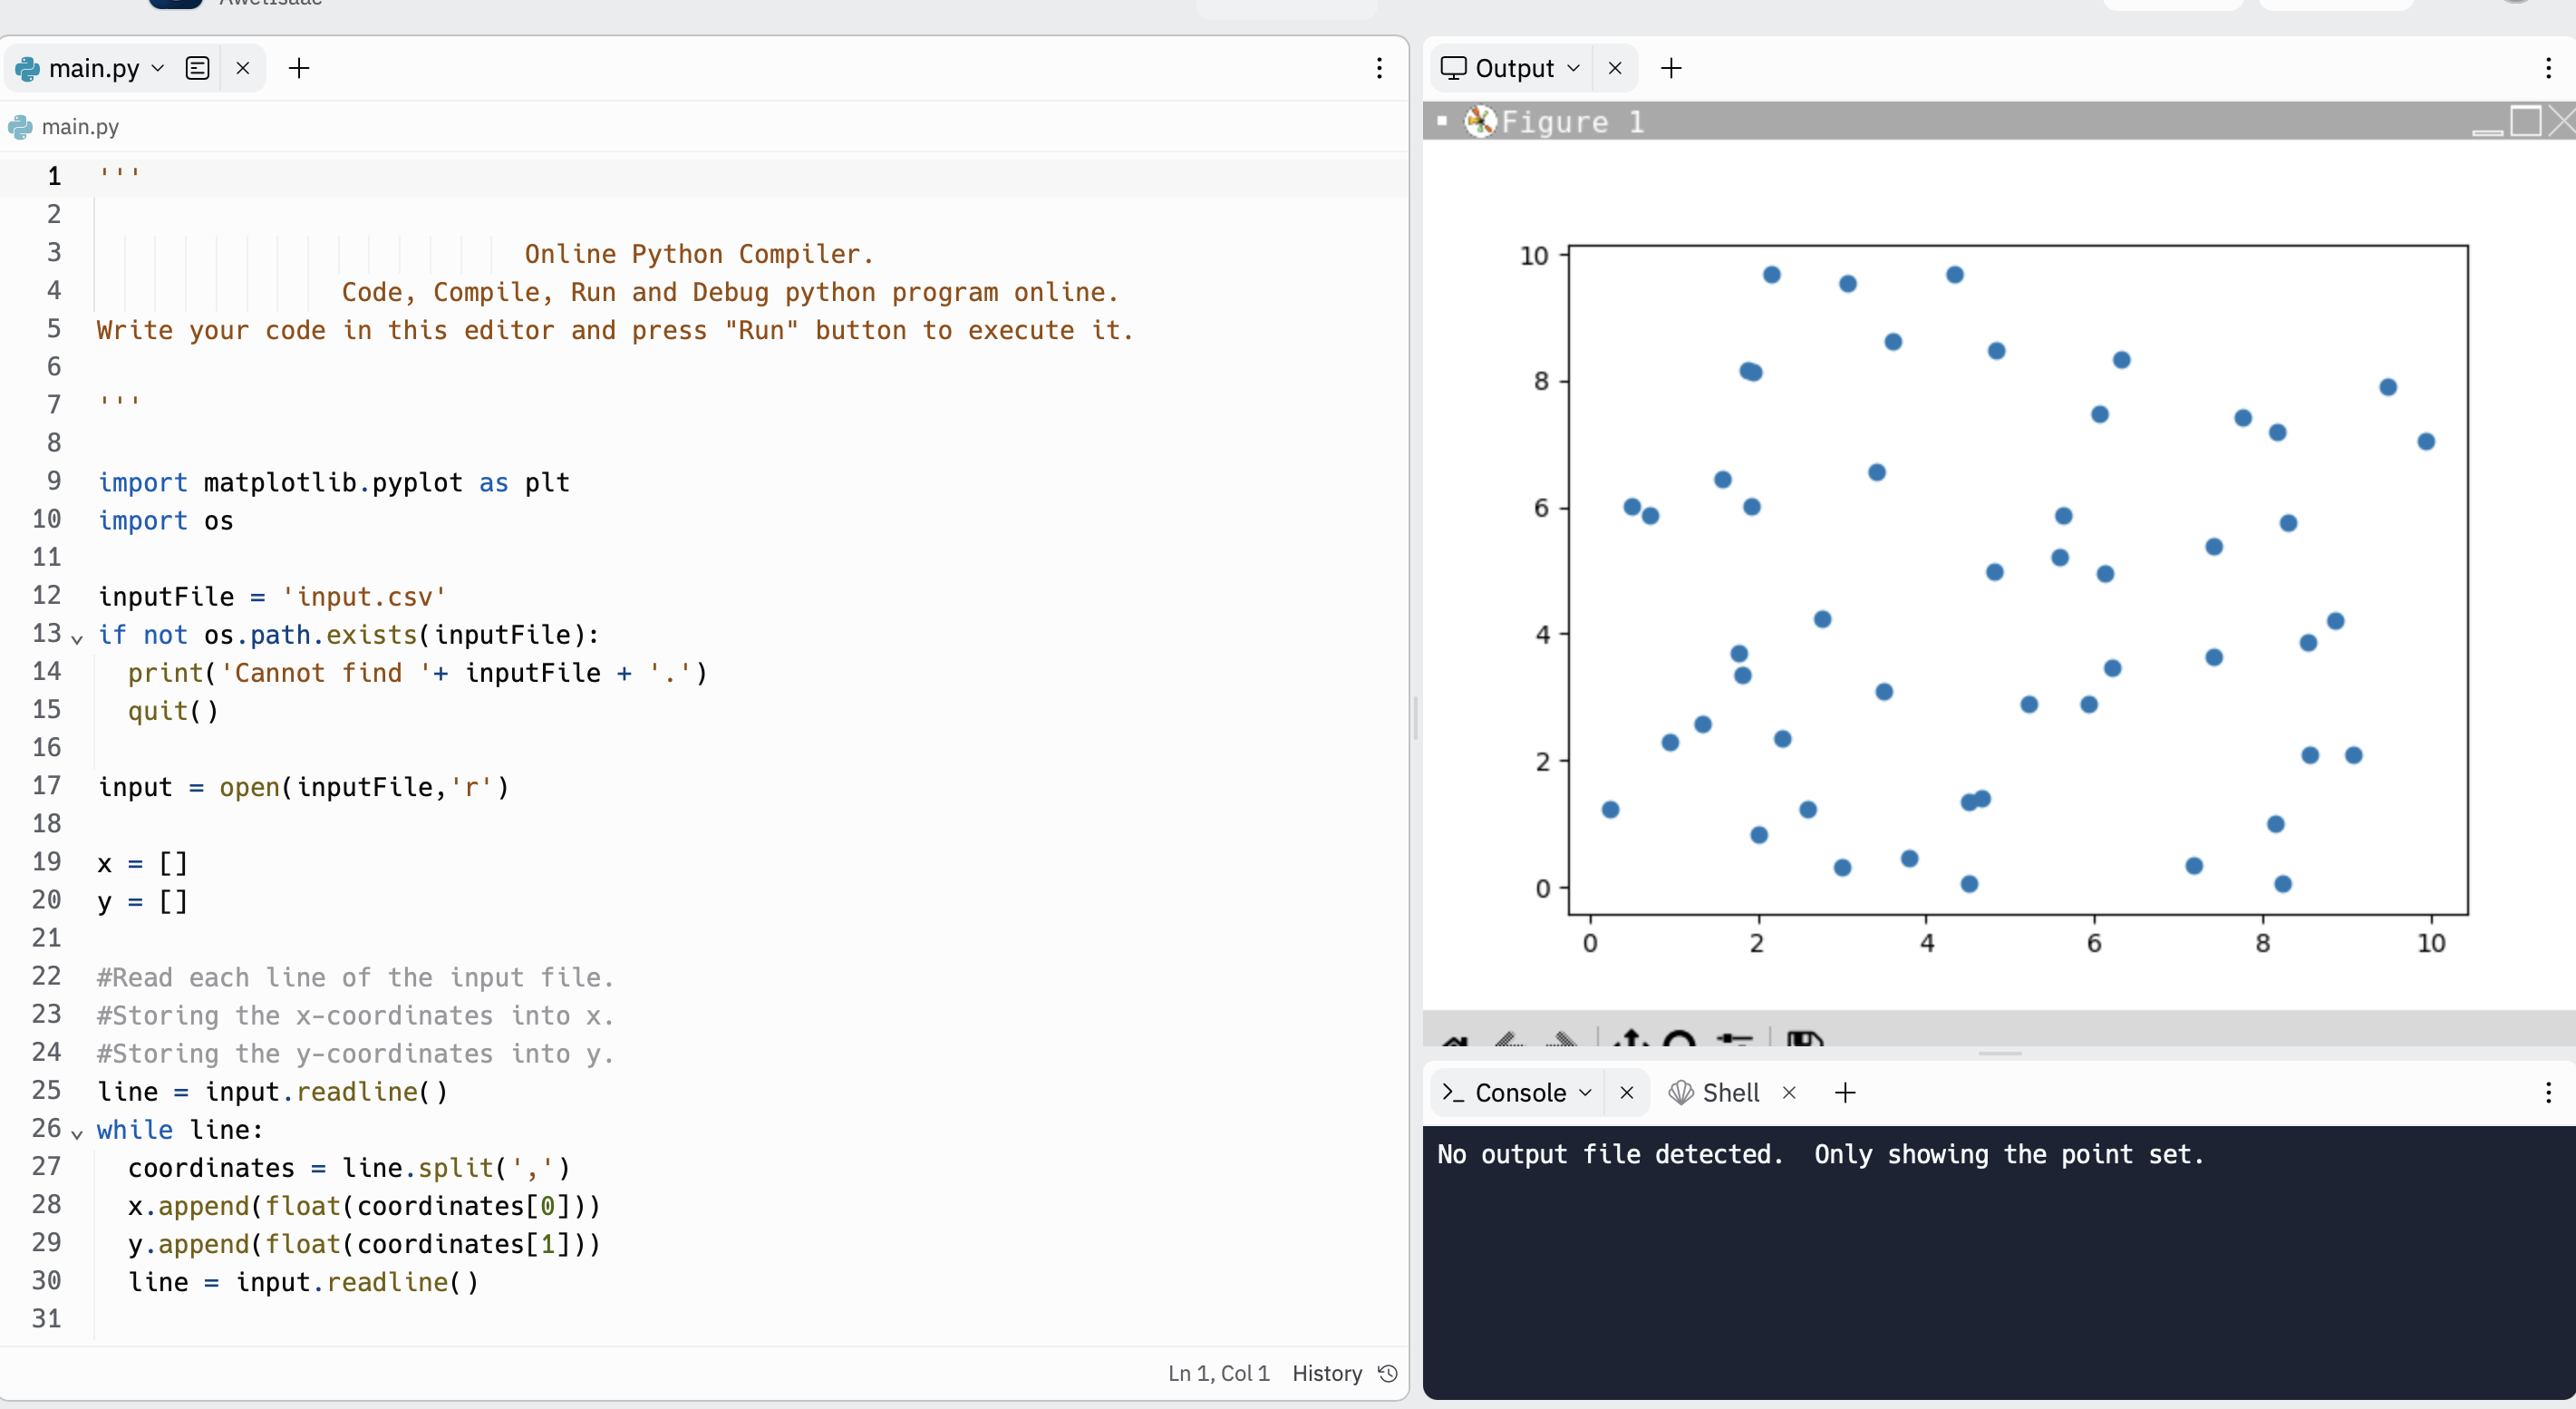The image size is (2576, 1409).
Task: Collapse the while loop on line 26
Action: point(76,1134)
